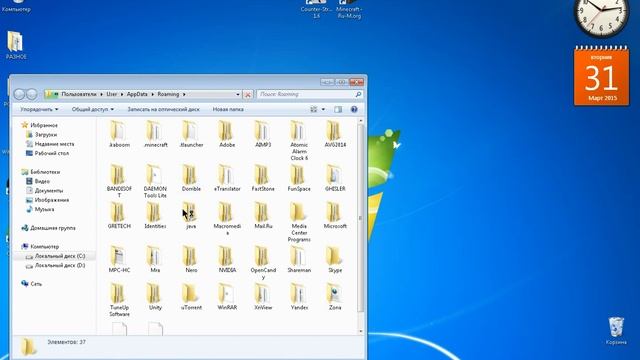This screenshot has height=360, width=640.
Task: Select the DAEMON Tools Lite folder
Action: (155, 181)
